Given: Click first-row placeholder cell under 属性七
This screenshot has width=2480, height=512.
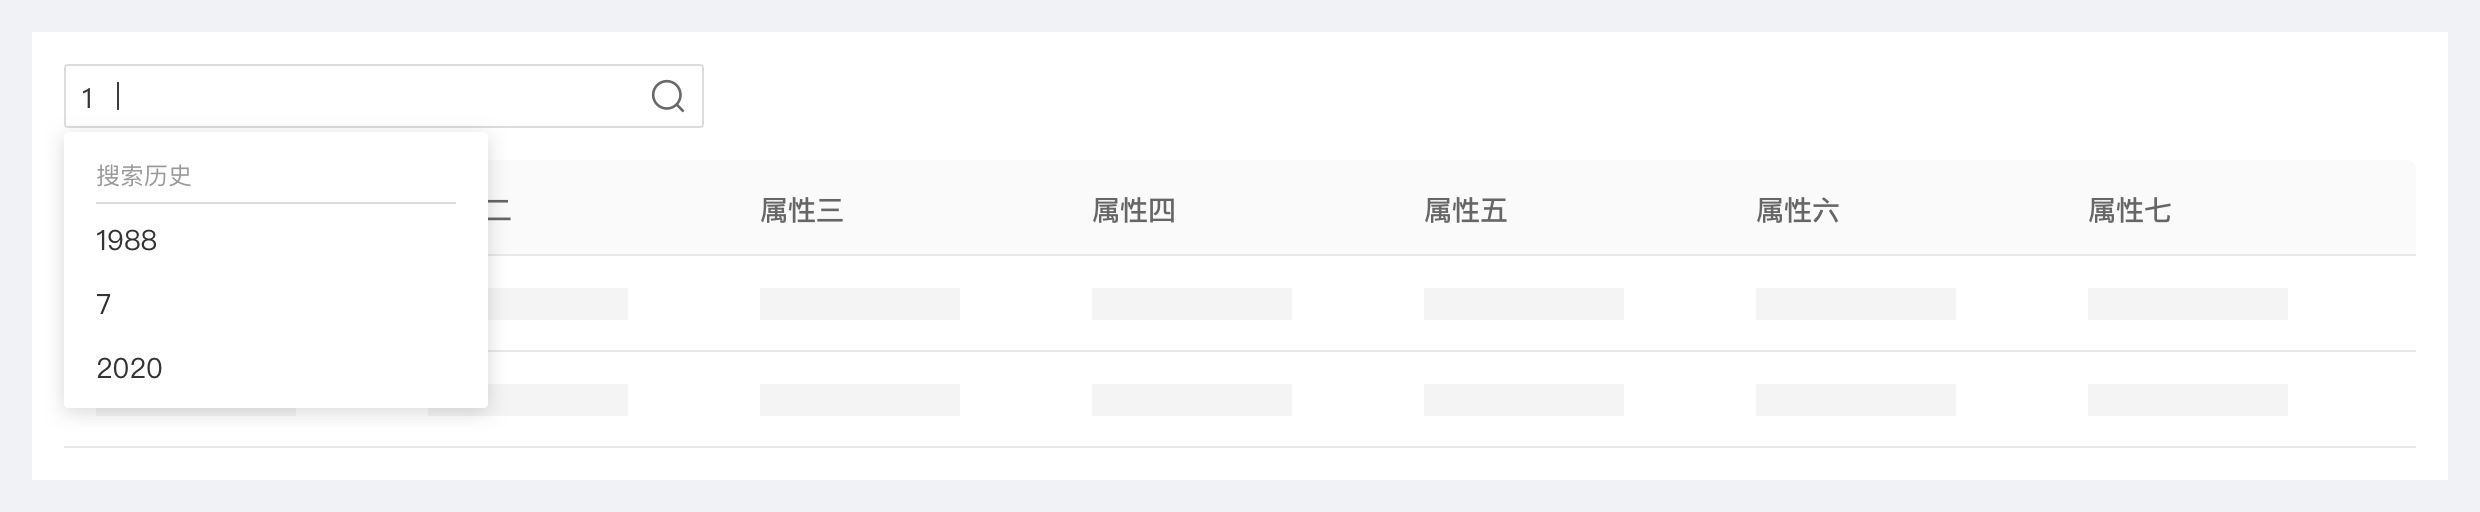Looking at the screenshot, I should (2188, 304).
